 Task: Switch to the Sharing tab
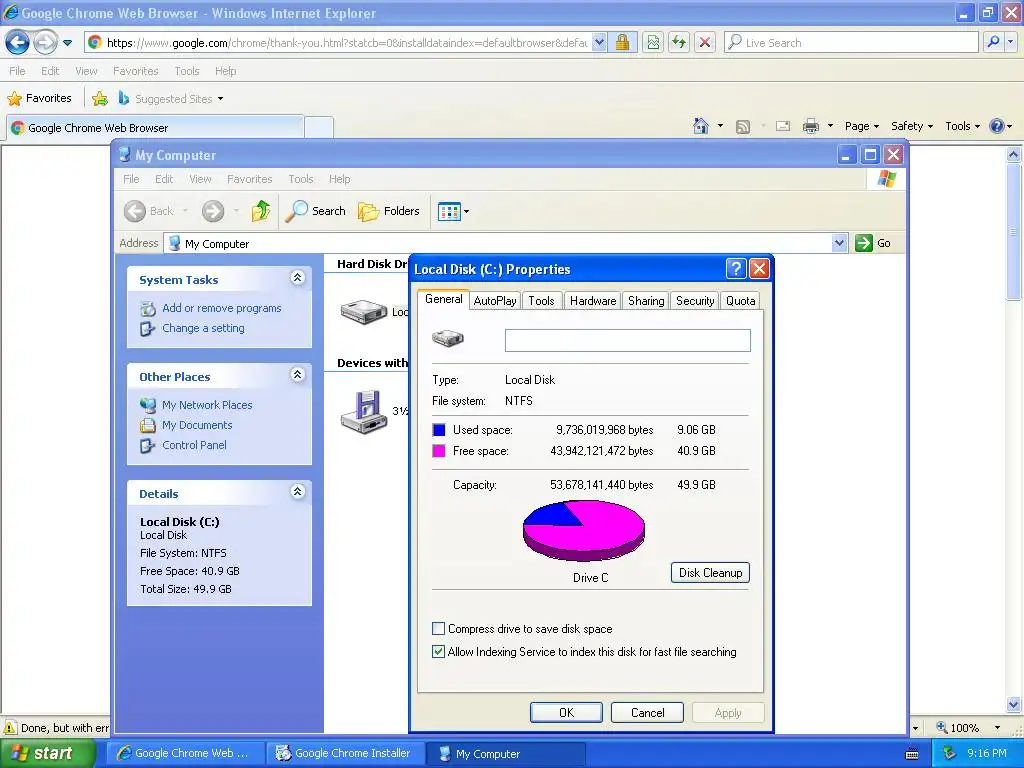pos(646,300)
